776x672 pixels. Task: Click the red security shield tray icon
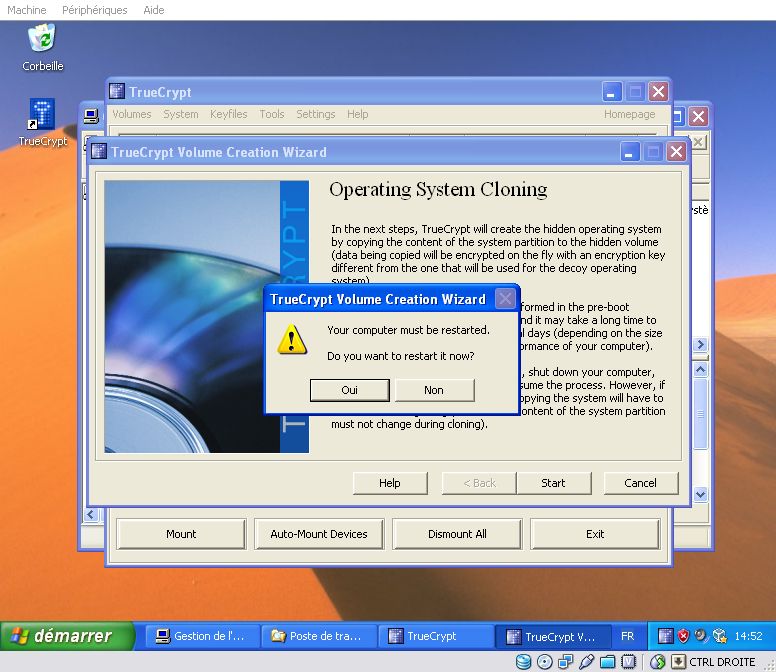[x=683, y=636]
